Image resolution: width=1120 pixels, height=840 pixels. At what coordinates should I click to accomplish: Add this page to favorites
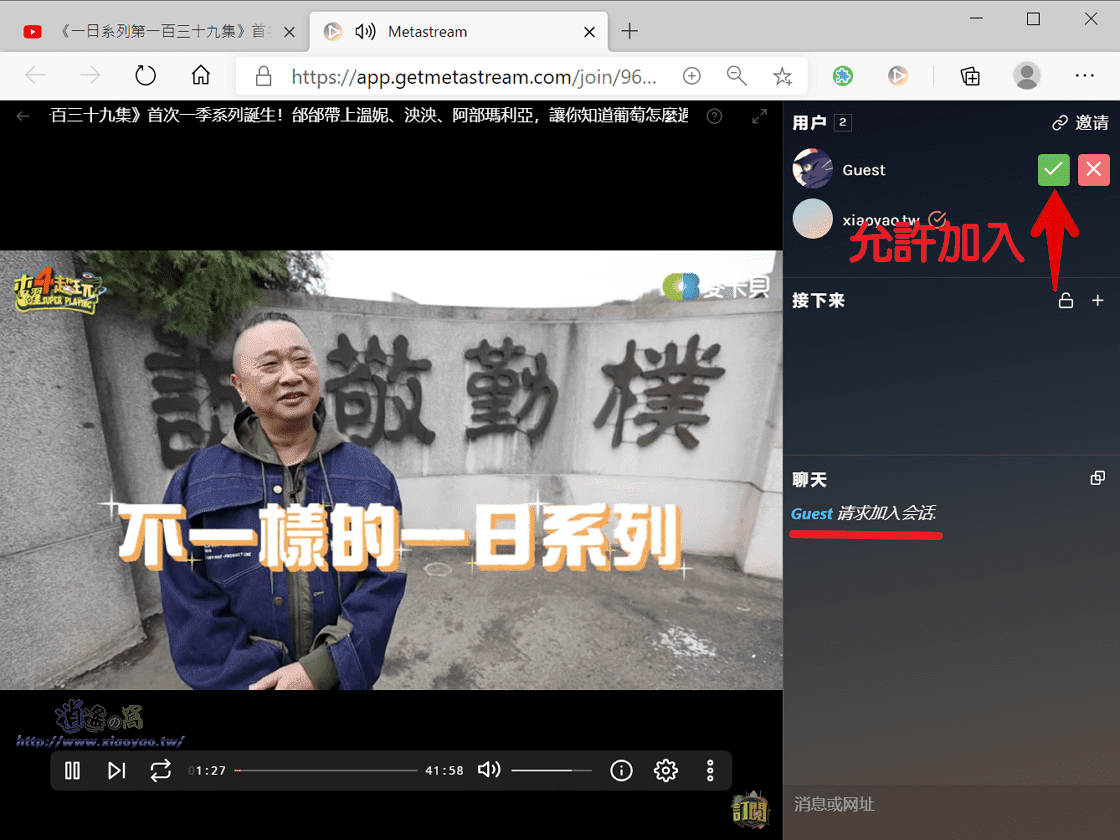point(783,76)
